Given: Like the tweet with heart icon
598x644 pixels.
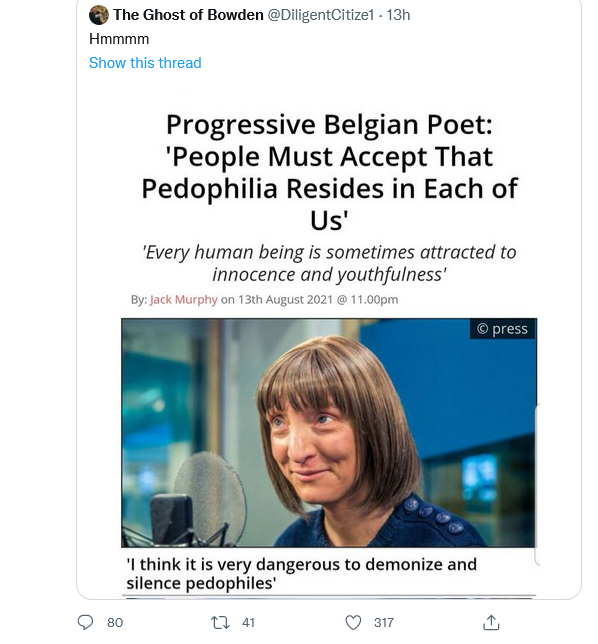Looking at the screenshot, I should click(x=353, y=623).
